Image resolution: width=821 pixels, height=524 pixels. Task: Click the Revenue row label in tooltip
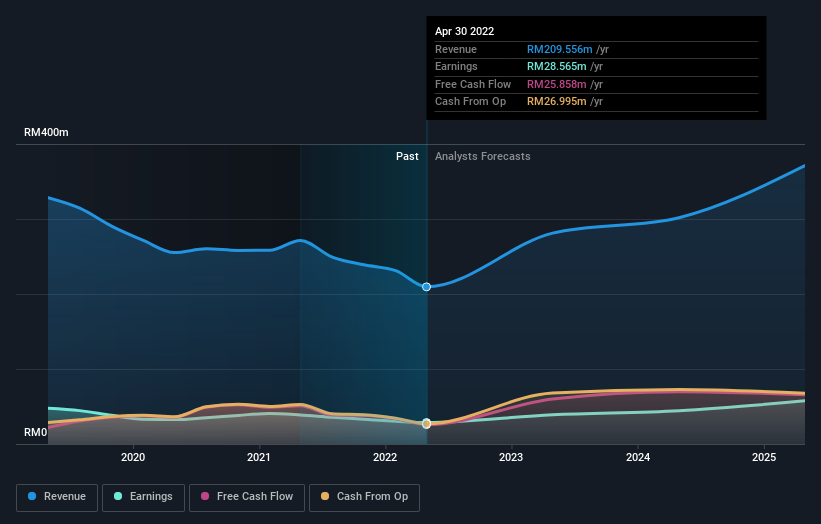(456, 49)
